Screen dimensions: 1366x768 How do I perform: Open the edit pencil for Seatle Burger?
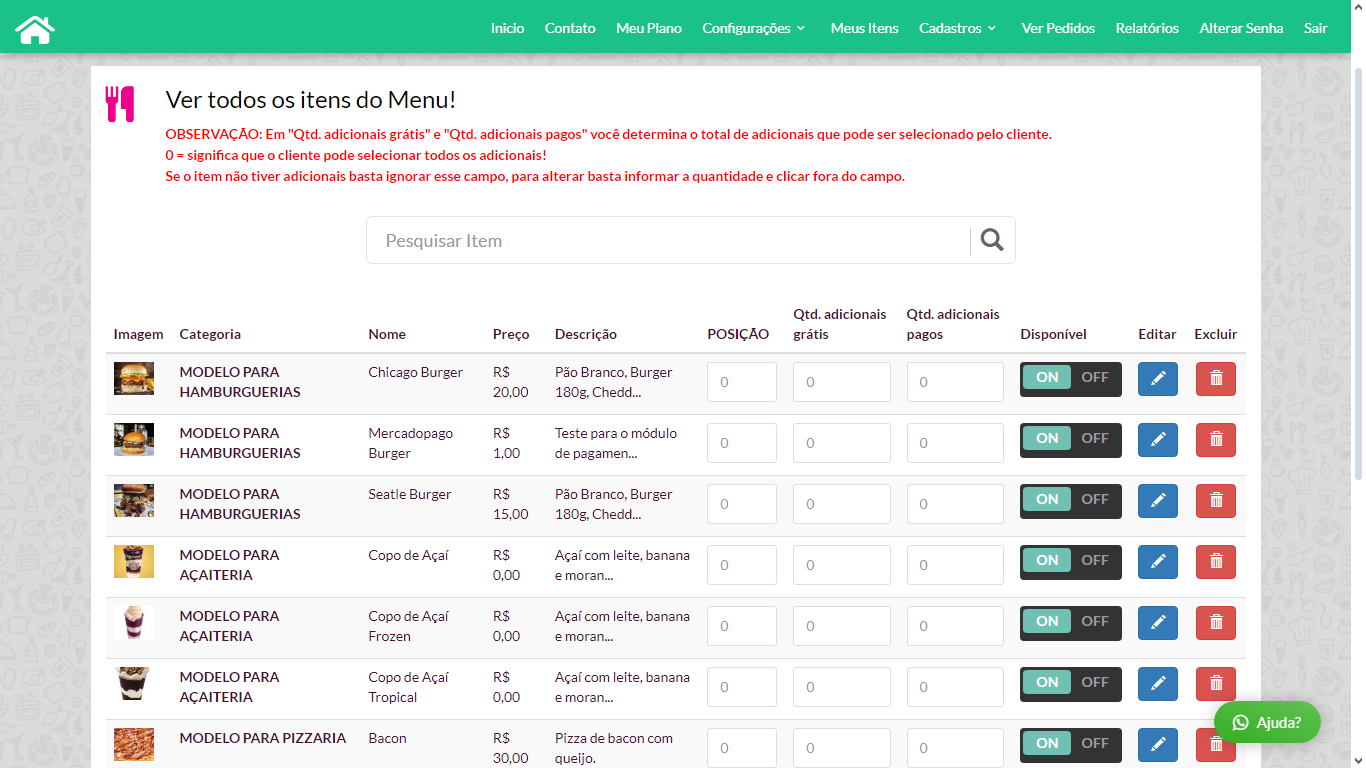click(1157, 501)
